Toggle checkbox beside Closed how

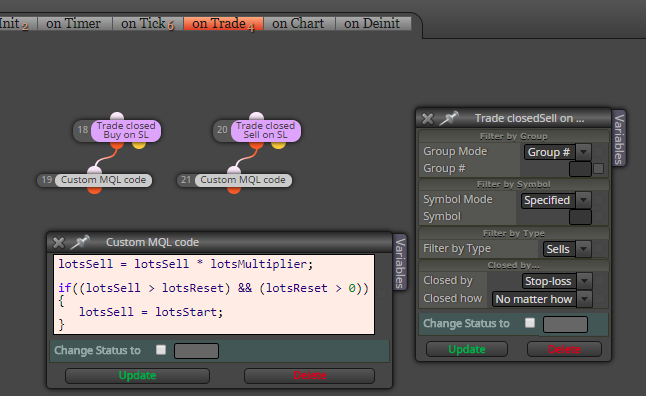pyautogui.click(x=599, y=298)
